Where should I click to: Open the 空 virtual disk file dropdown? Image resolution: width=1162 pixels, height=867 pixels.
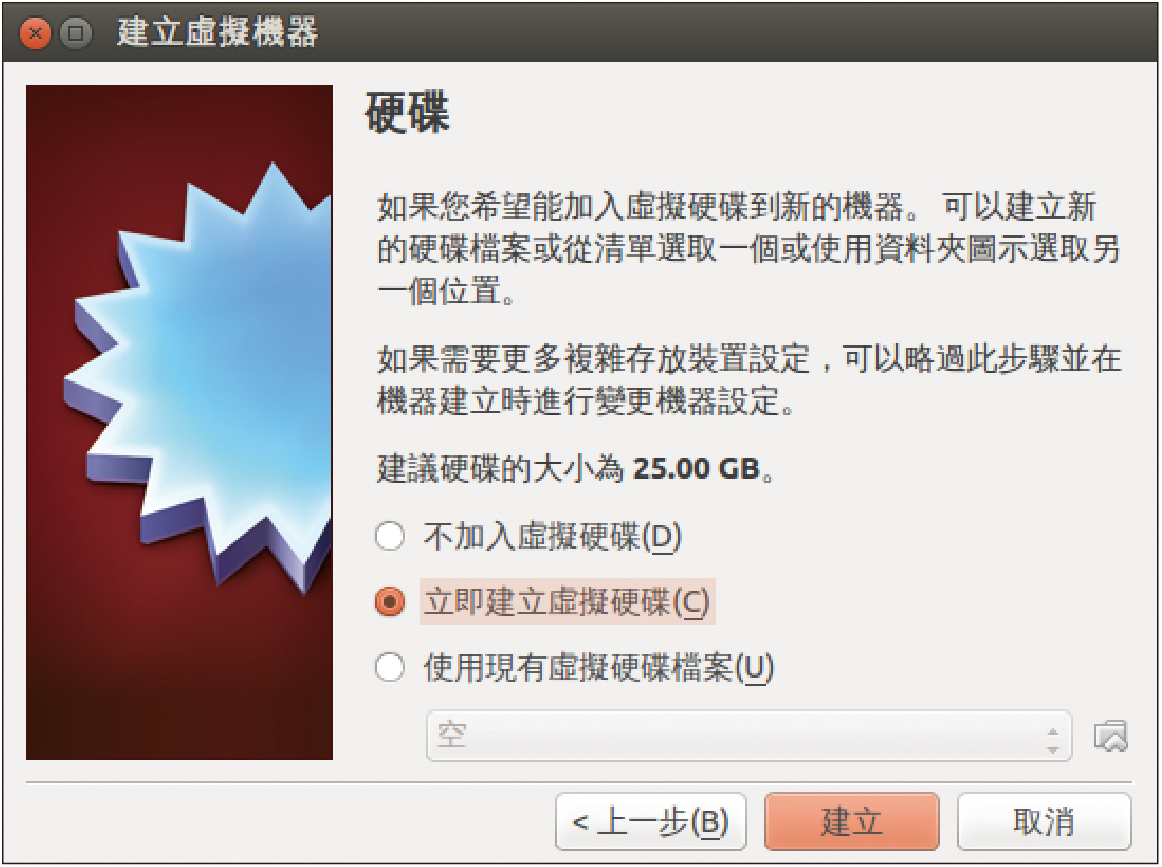[x=749, y=736]
